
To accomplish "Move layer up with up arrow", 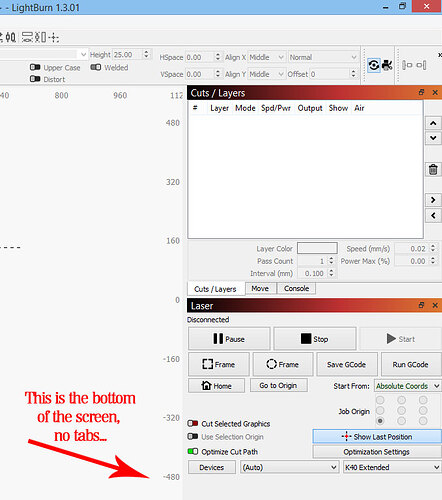I will coord(433,123).
